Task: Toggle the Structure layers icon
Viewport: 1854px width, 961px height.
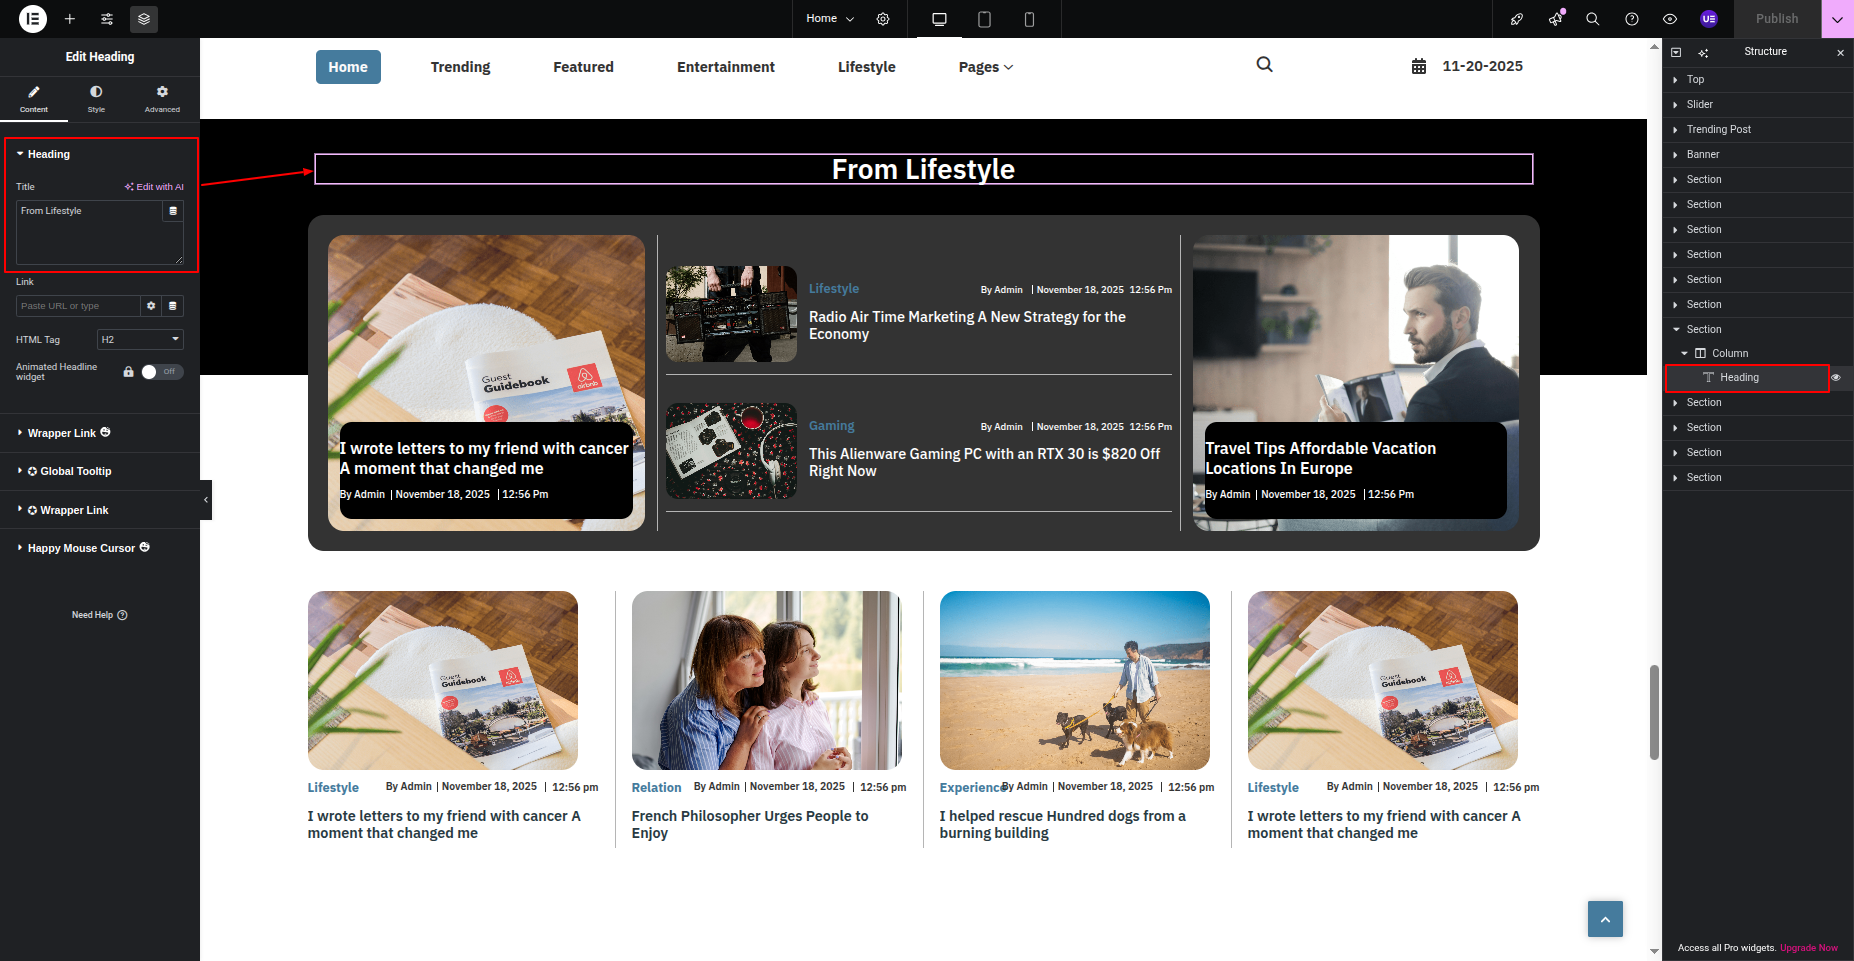Action: pos(144,19)
